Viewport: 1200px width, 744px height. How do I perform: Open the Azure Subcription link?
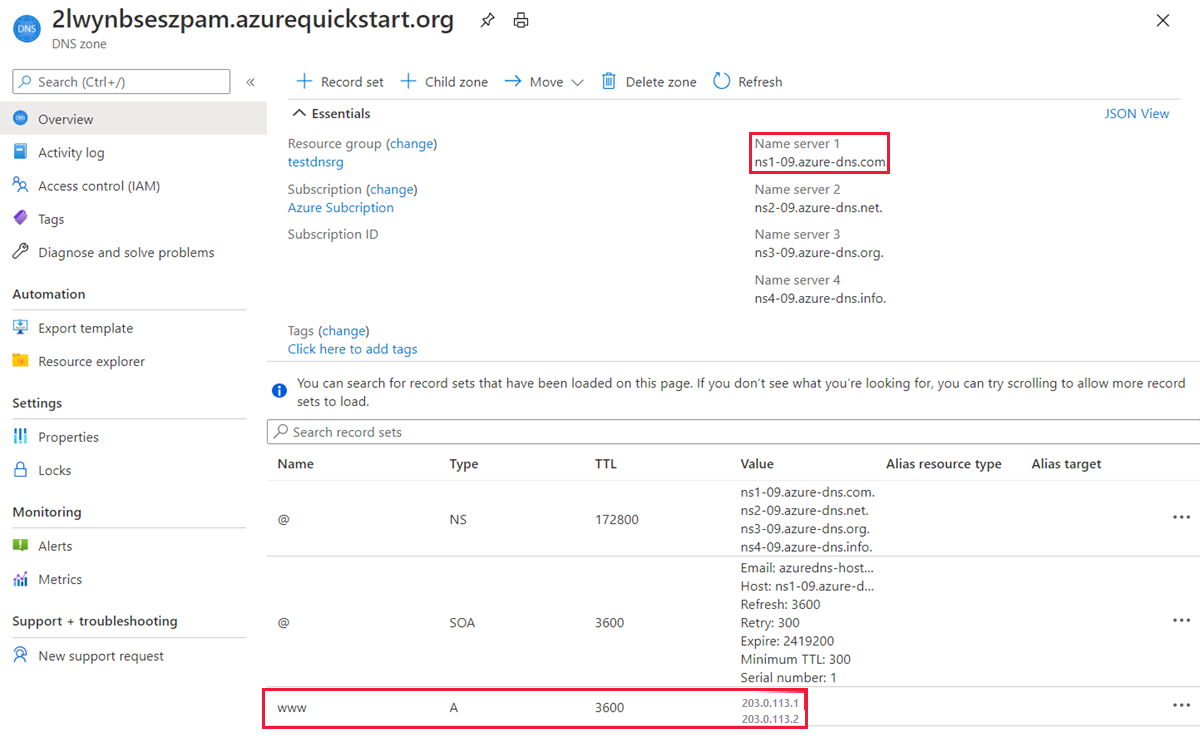click(x=341, y=207)
